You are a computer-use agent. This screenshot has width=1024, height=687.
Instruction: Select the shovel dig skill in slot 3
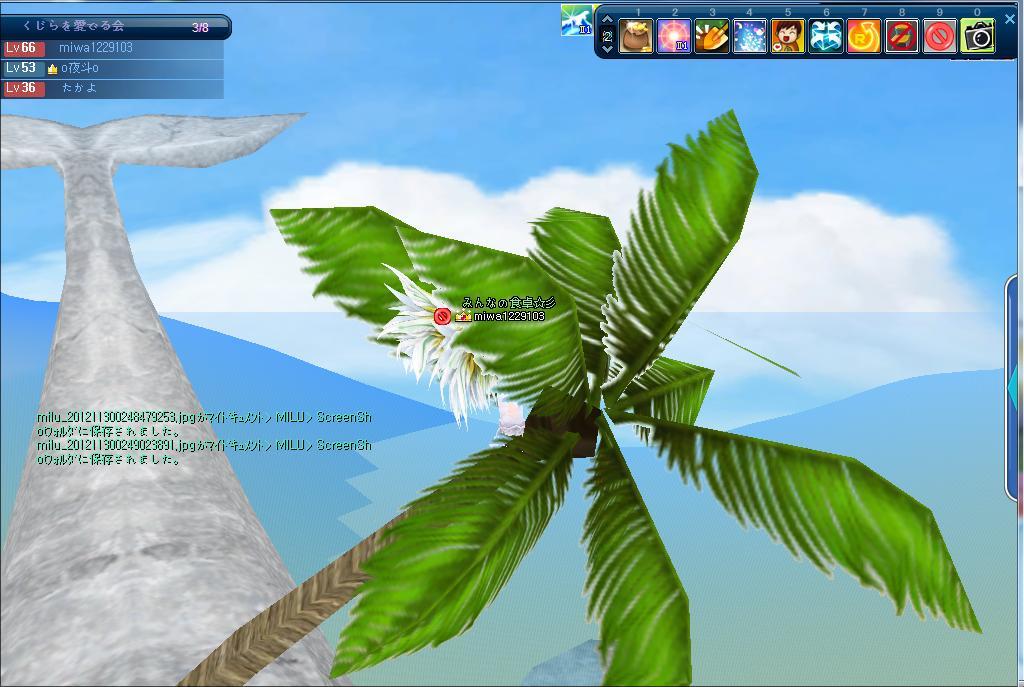click(x=712, y=37)
